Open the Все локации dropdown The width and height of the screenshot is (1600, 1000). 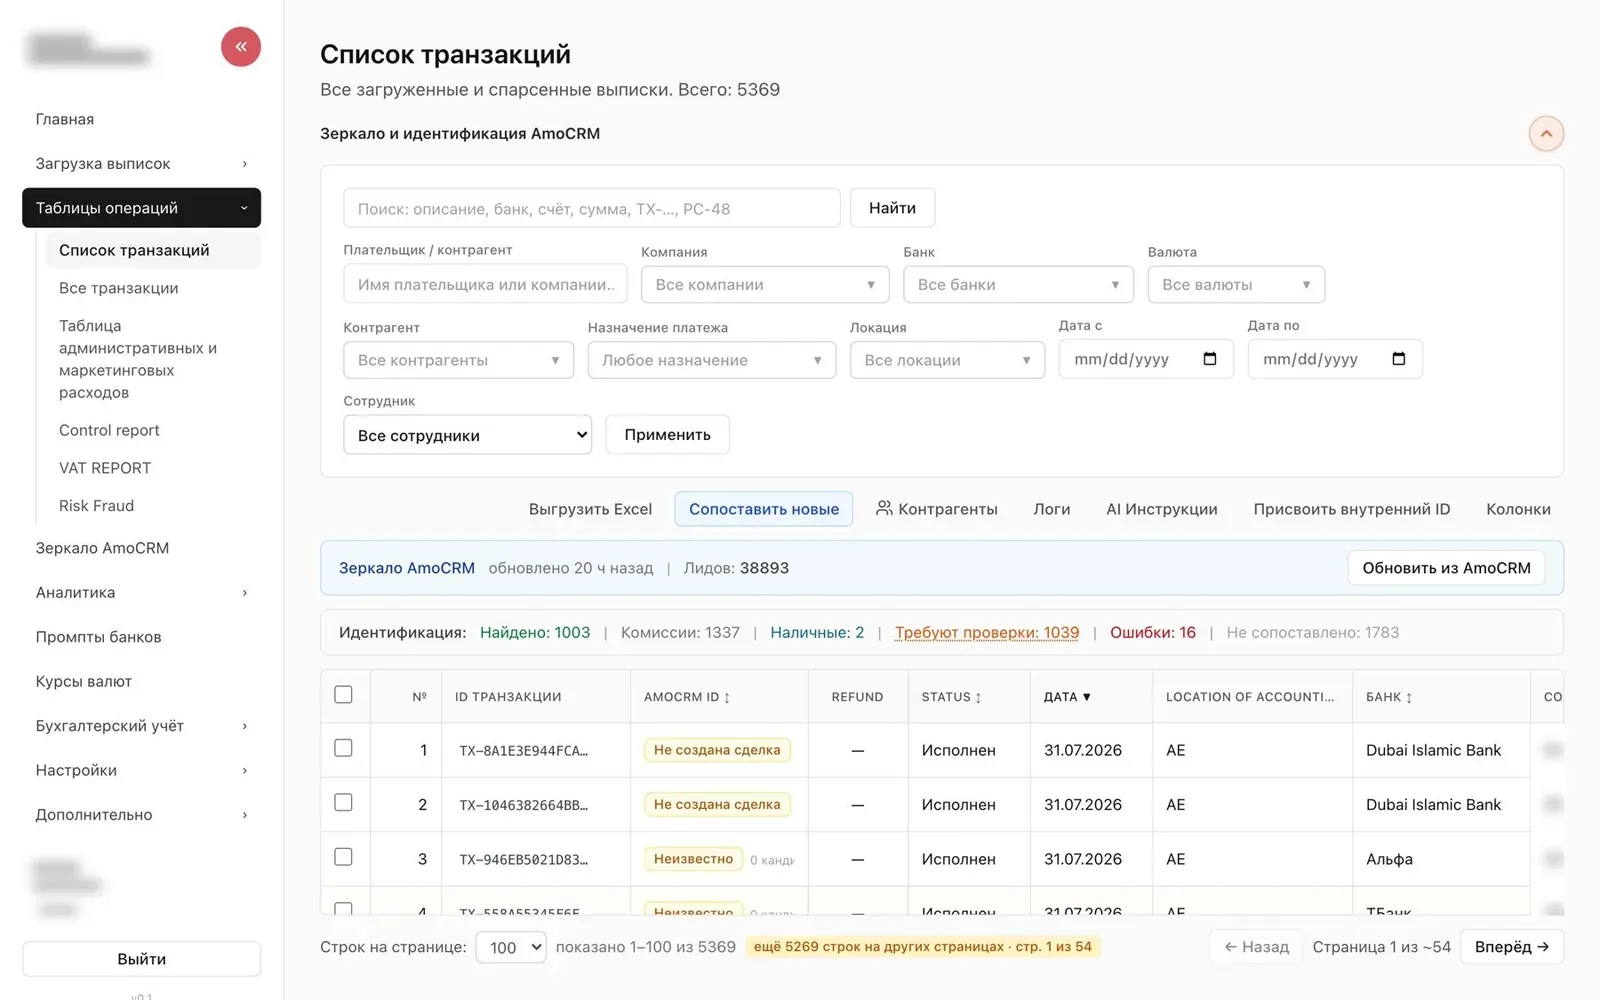(x=947, y=360)
